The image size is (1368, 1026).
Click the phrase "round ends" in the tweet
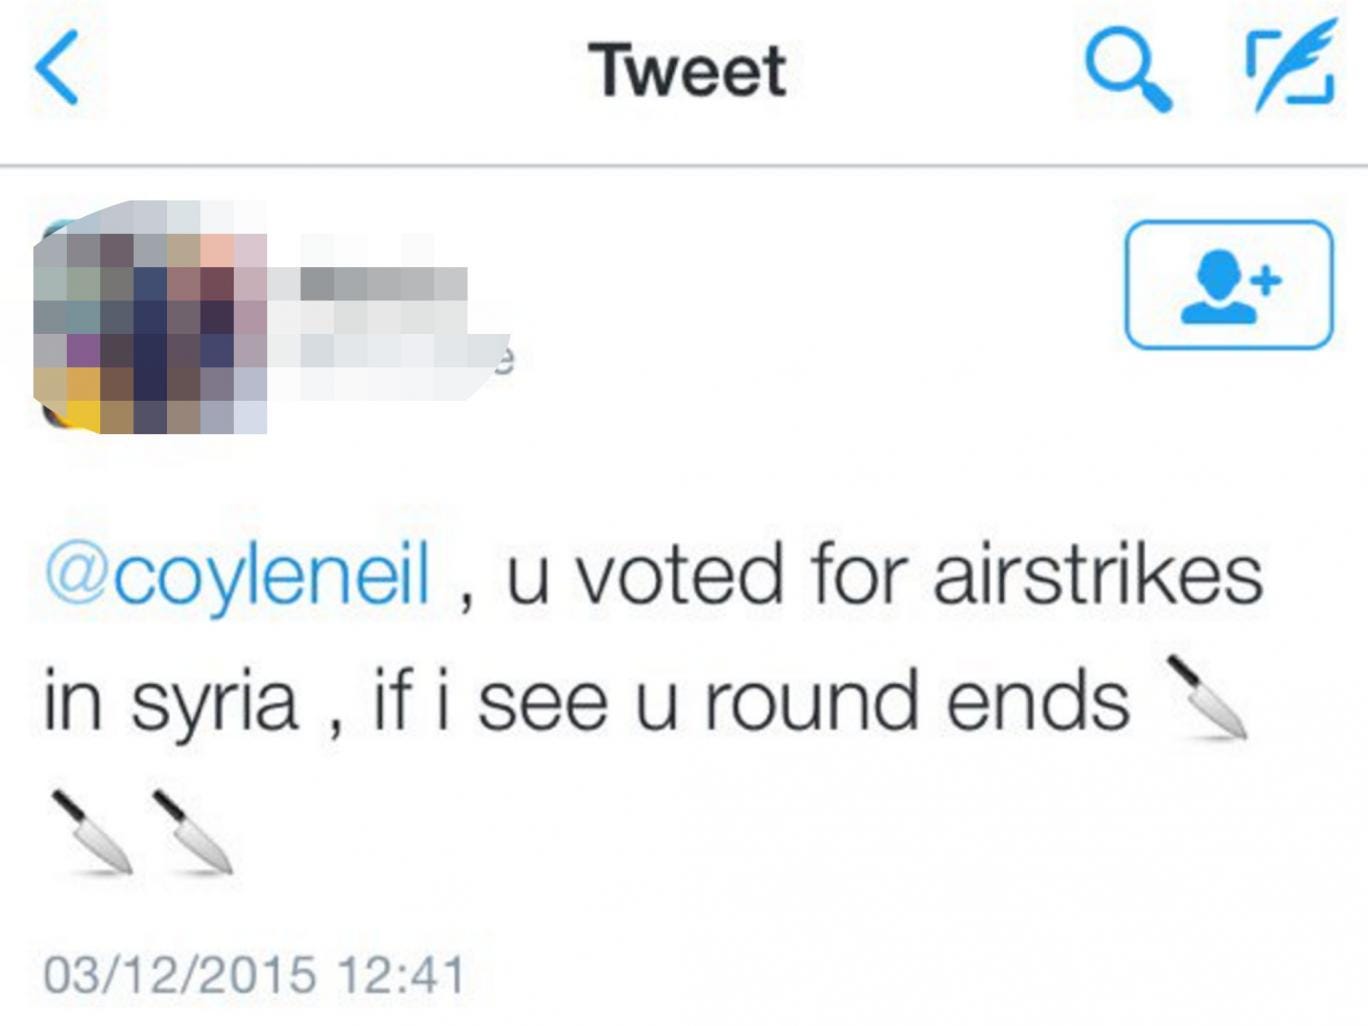tap(917, 699)
